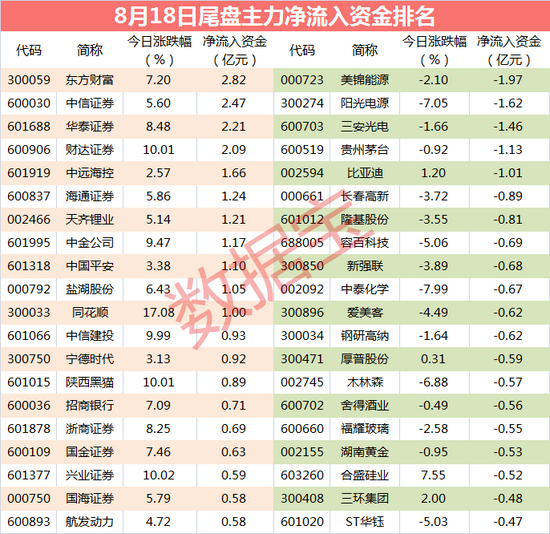Screen dimensions: 550x534
Task: Select stock name 中国平安
Action: [90, 266]
